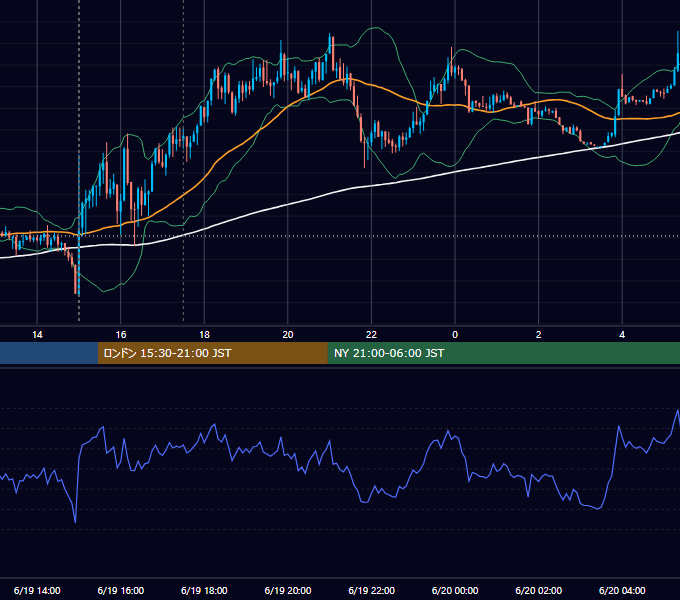Click the 6/20 00:00 date label
Image resolution: width=680 pixels, height=600 pixels.
[x=455, y=590]
